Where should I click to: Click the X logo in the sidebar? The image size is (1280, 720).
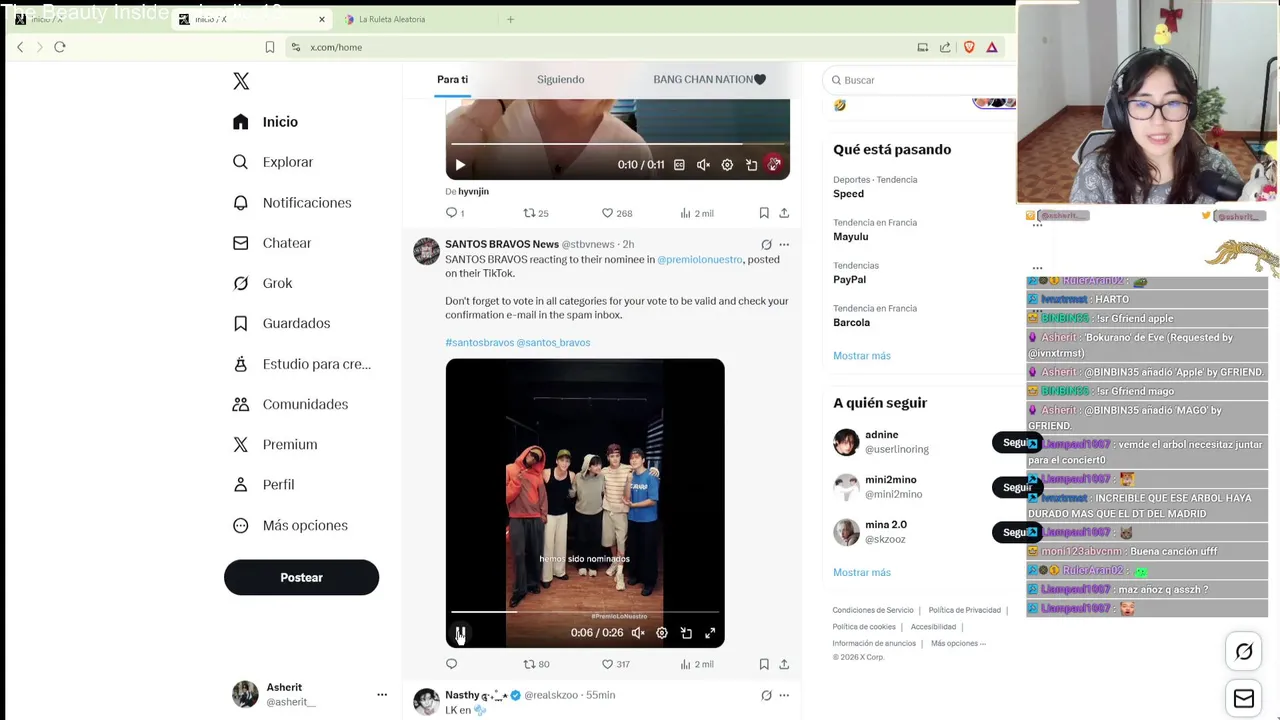(x=241, y=81)
